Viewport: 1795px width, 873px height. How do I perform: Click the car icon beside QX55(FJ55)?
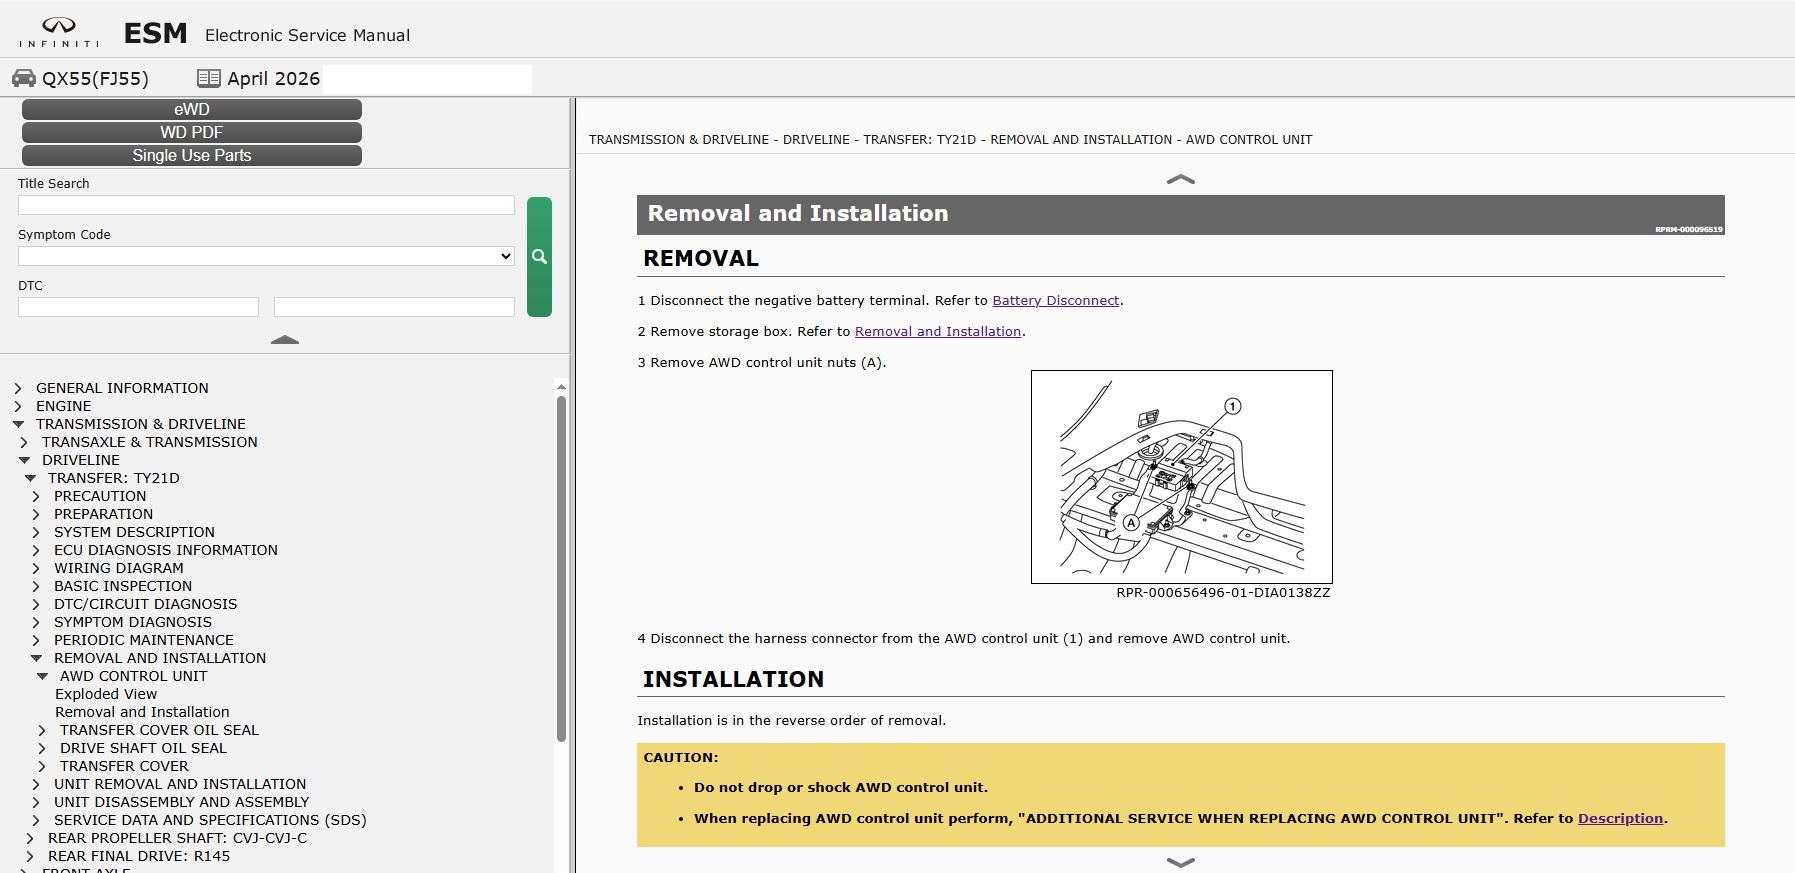point(23,78)
